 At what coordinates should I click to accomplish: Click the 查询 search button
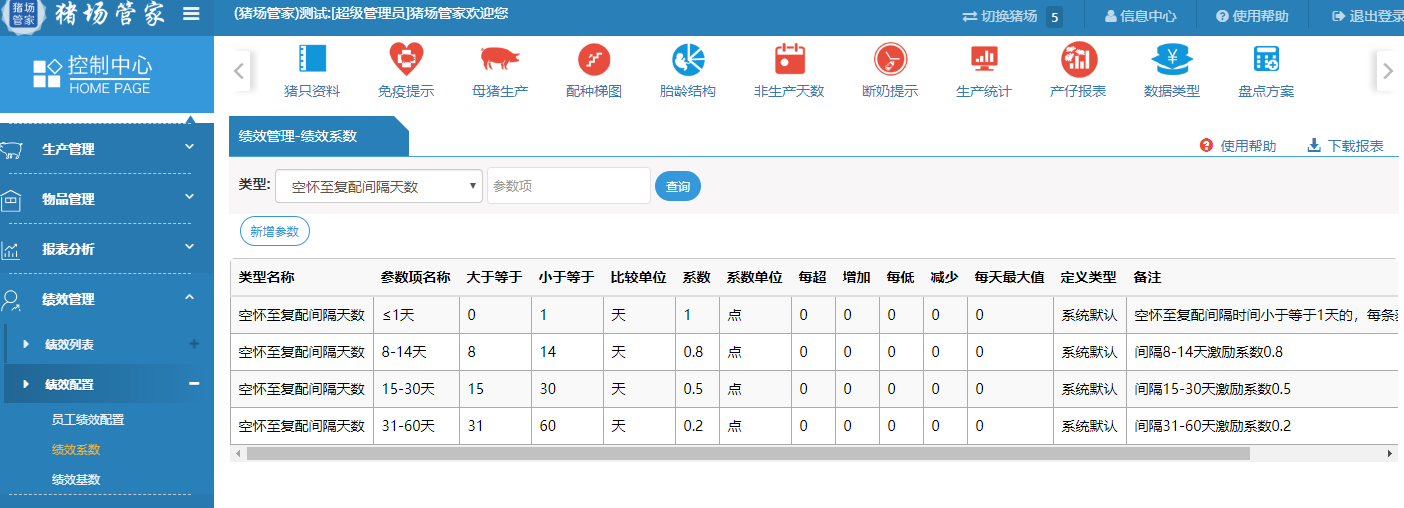[x=678, y=187]
